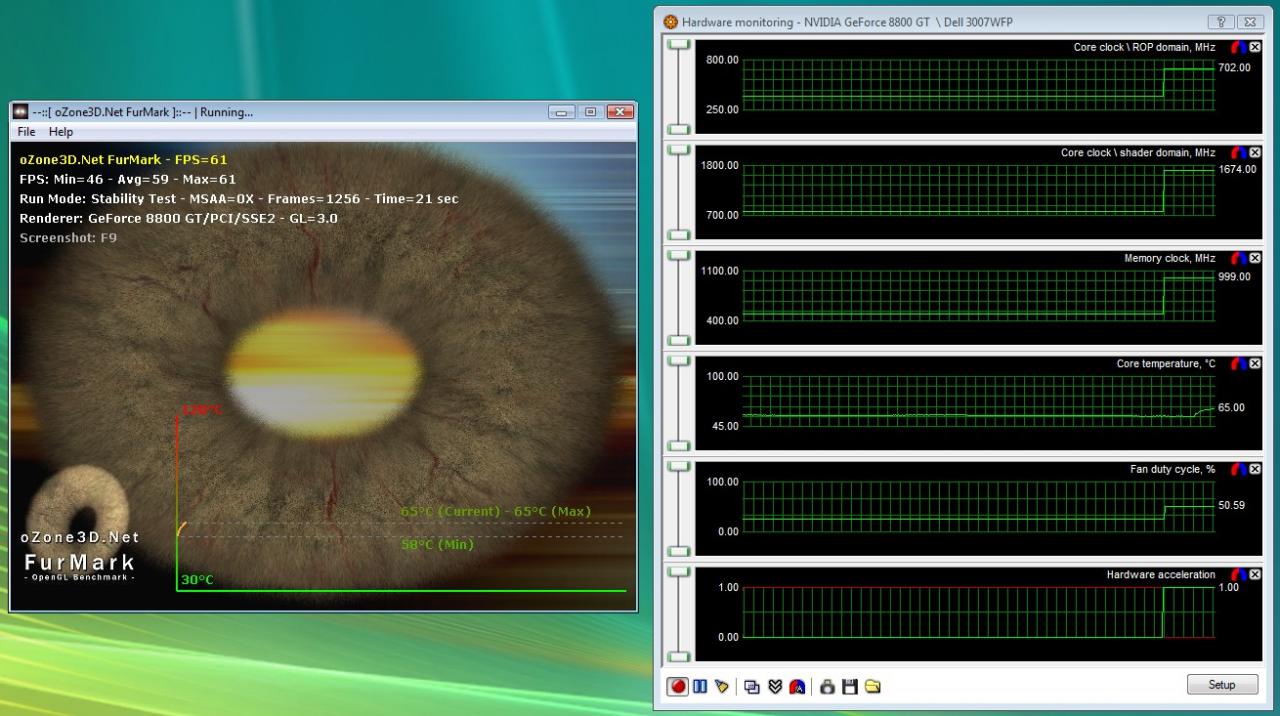The image size is (1280, 716).
Task: Click the FurMark title bar app icon
Action: click(20, 112)
